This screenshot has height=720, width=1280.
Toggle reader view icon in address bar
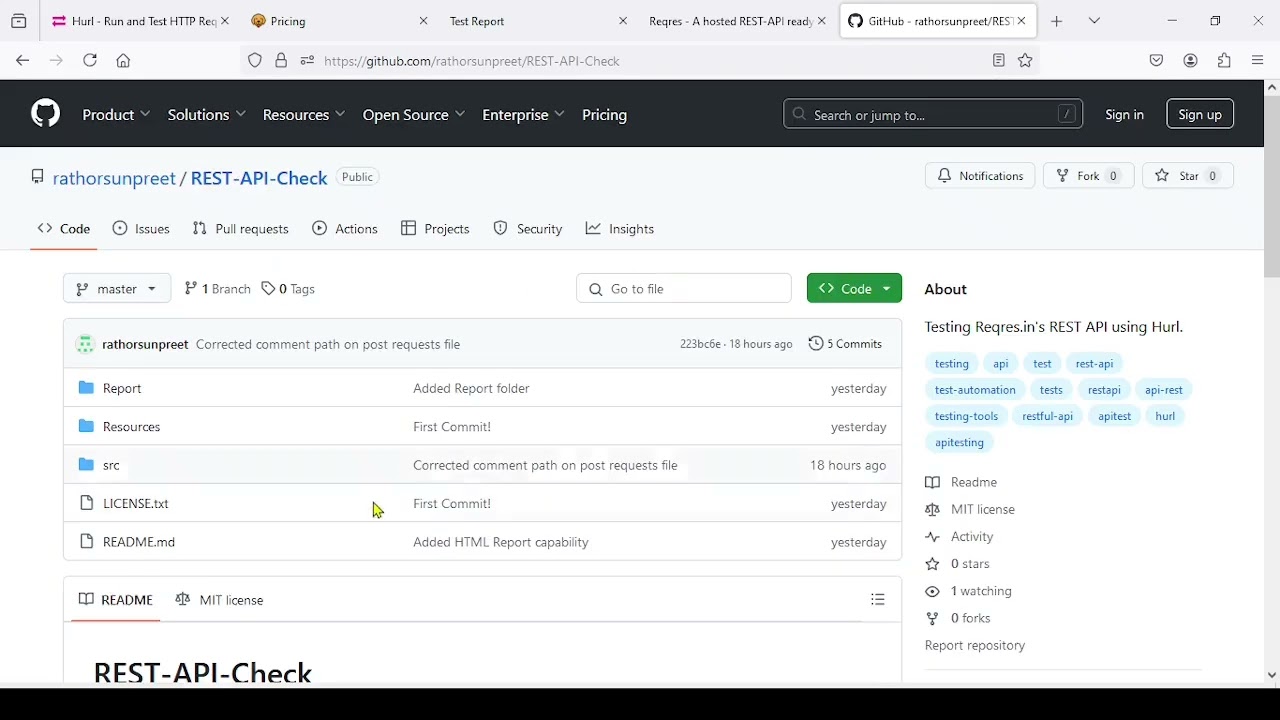(x=998, y=61)
